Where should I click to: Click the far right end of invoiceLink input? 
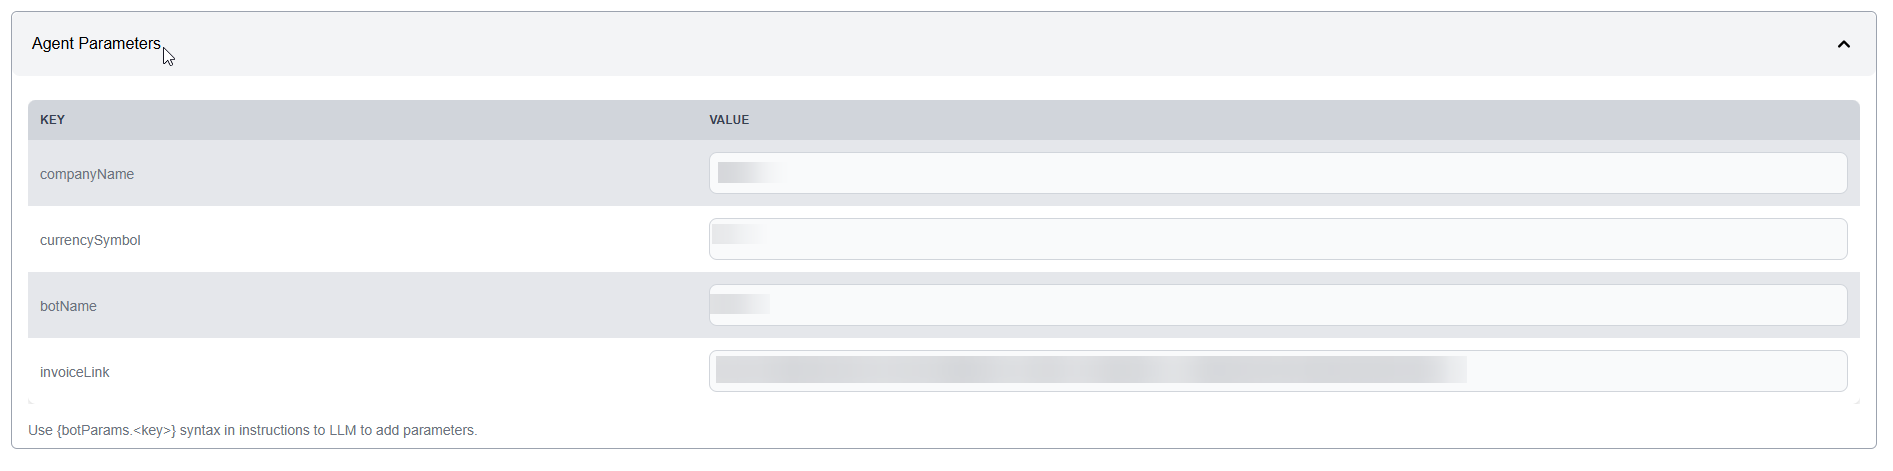click(x=1830, y=371)
